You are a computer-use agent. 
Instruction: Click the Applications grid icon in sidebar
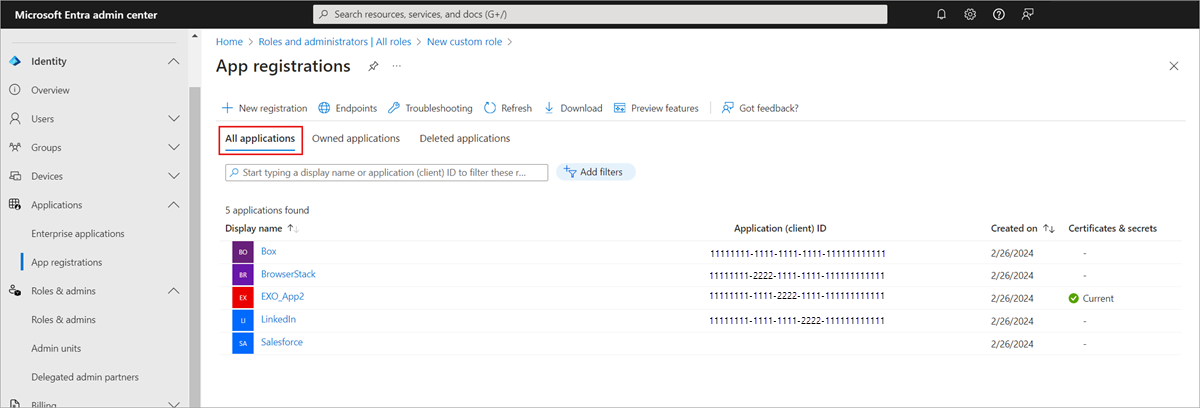pyautogui.click(x=15, y=204)
